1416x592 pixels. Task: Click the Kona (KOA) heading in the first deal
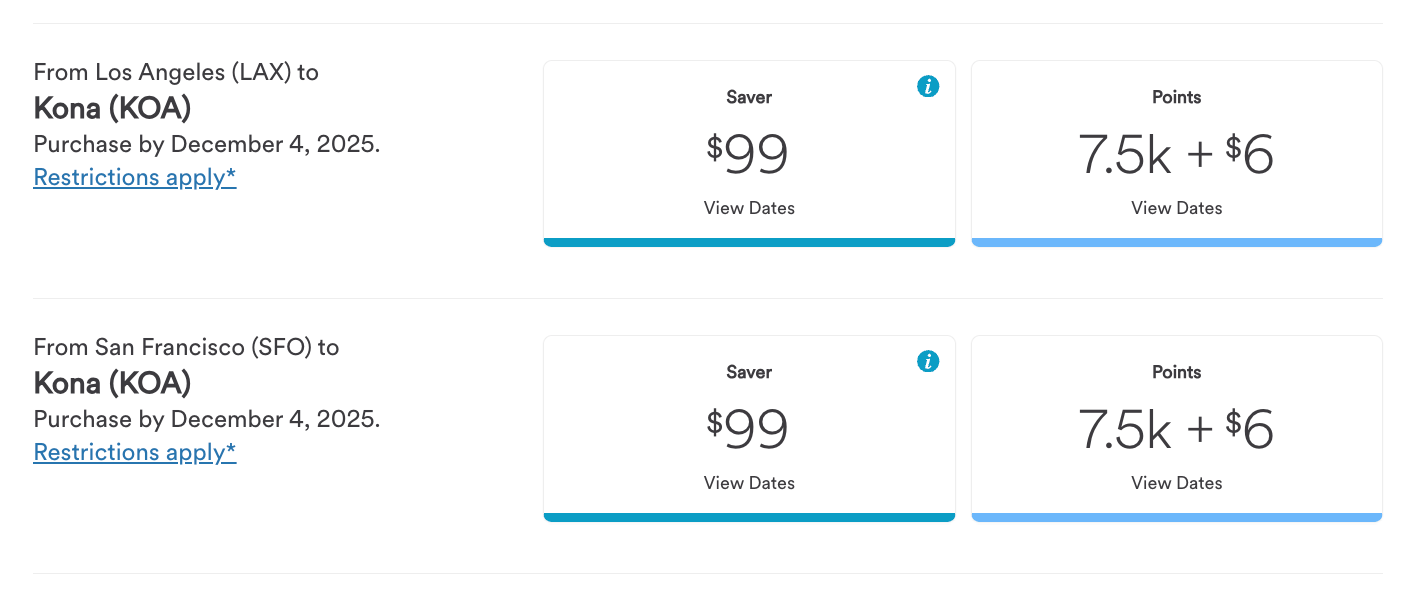[x=111, y=108]
